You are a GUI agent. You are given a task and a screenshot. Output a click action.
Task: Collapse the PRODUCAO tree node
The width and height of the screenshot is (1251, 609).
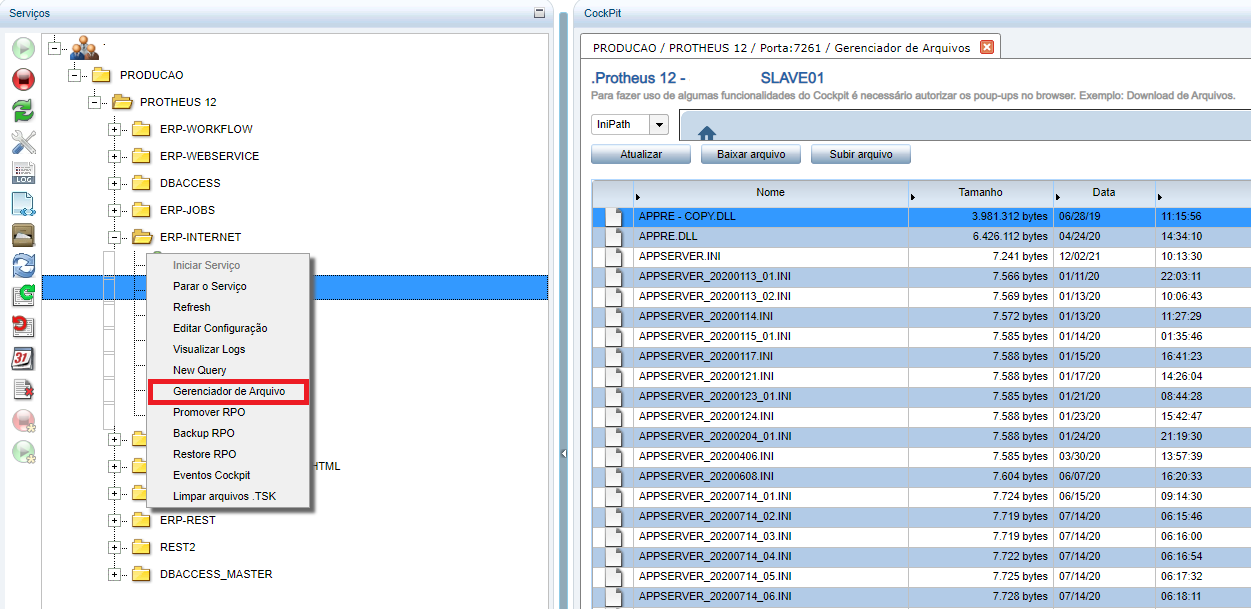click(x=74, y=75)
